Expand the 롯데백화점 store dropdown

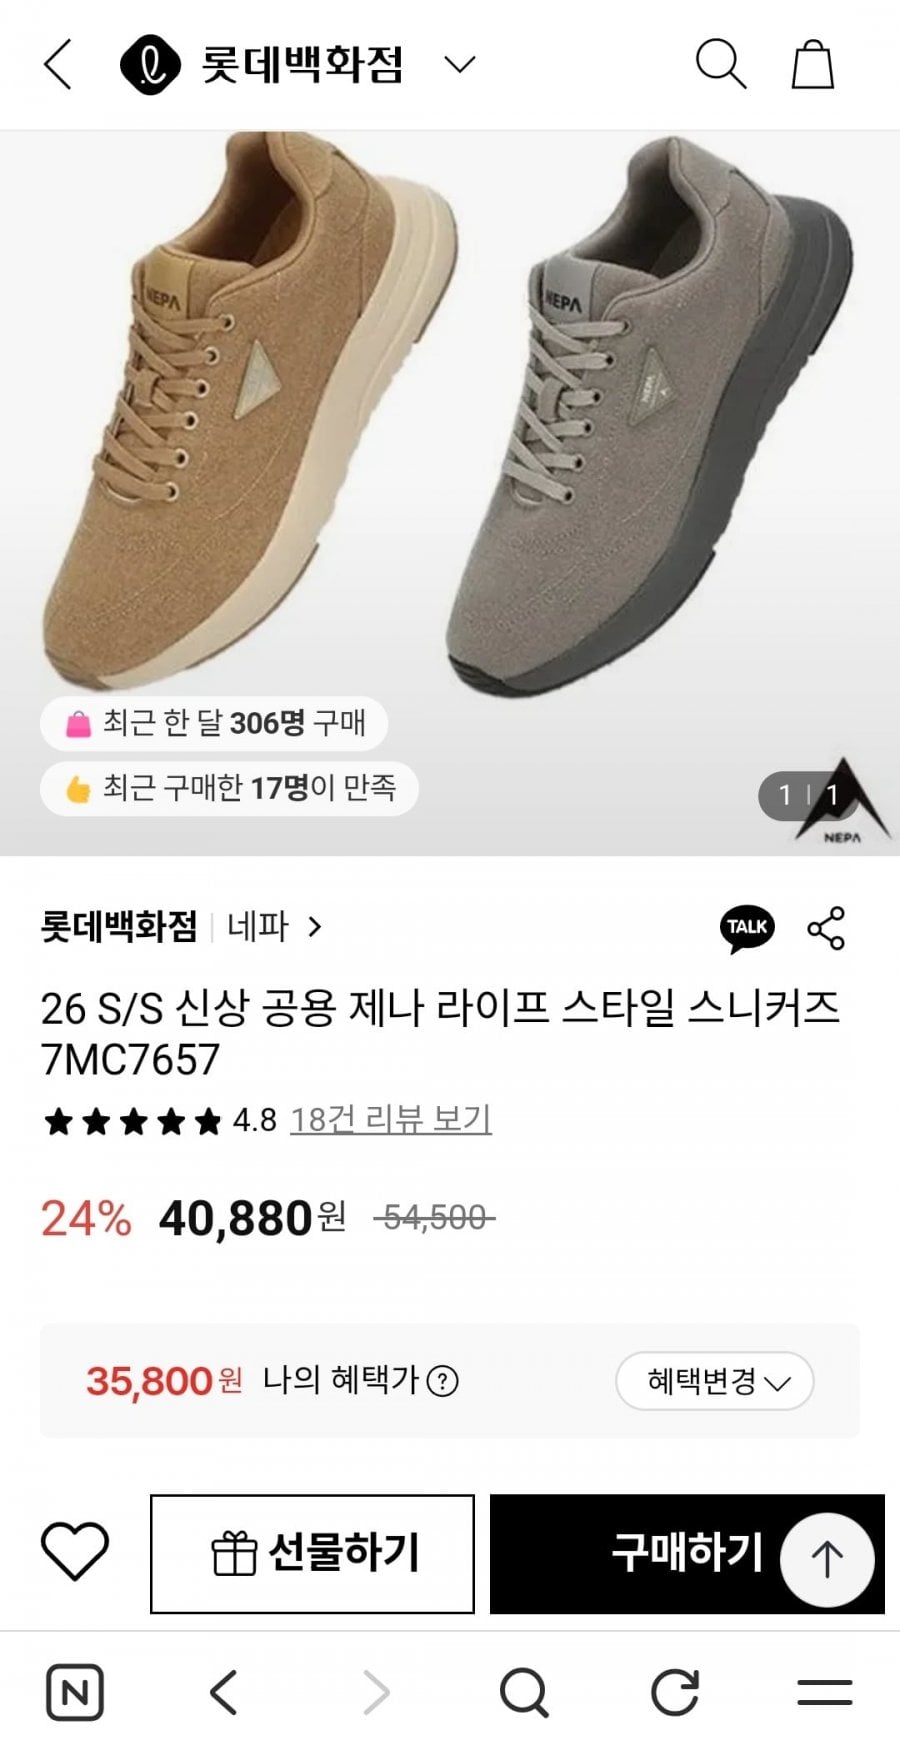point(459,65)
